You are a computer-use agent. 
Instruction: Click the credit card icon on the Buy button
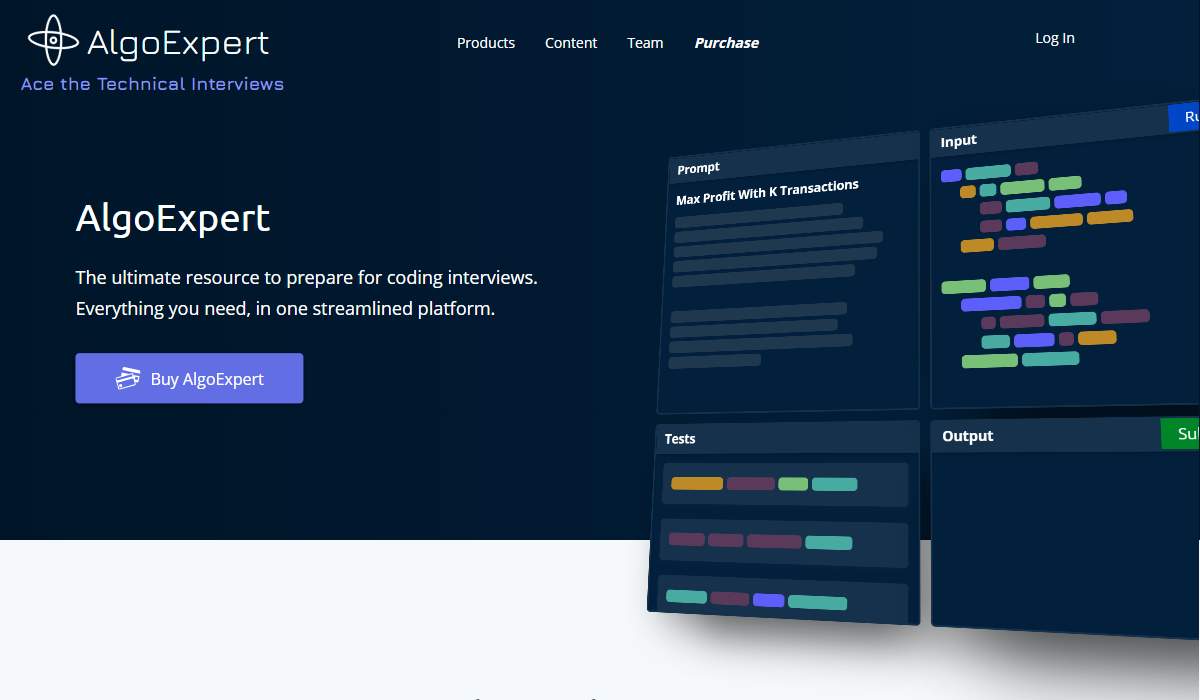[128, 378]
